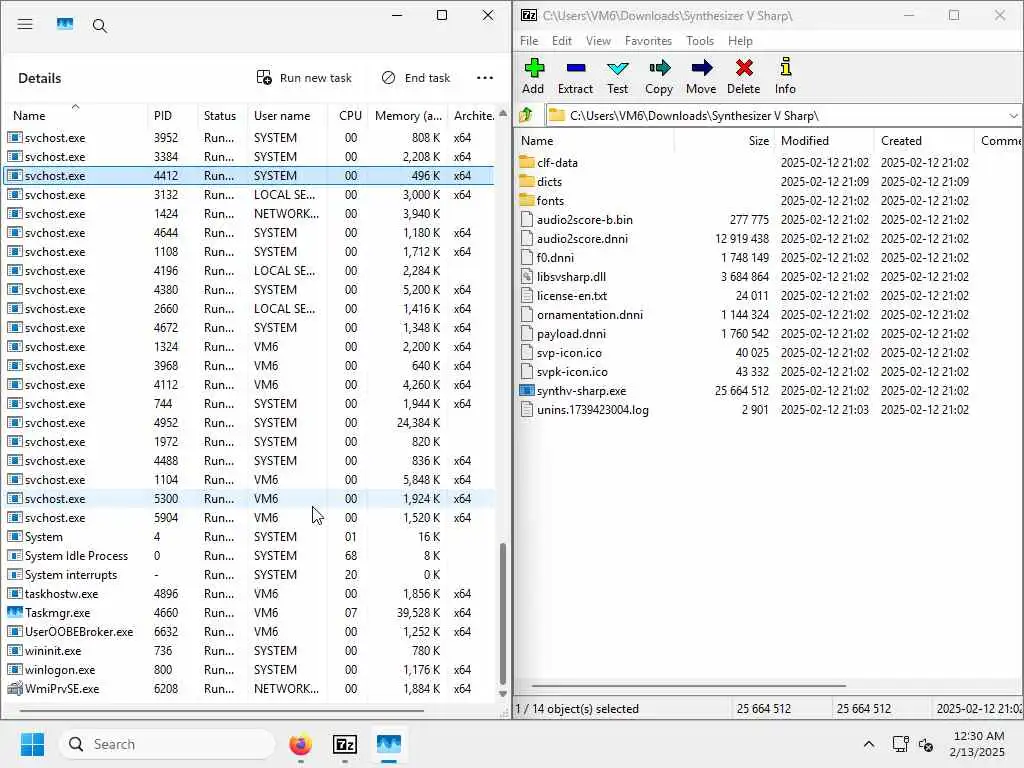Sort 7-Zip files by Modified column
The height and width of the screenshot is (768, 1024).
825,140
